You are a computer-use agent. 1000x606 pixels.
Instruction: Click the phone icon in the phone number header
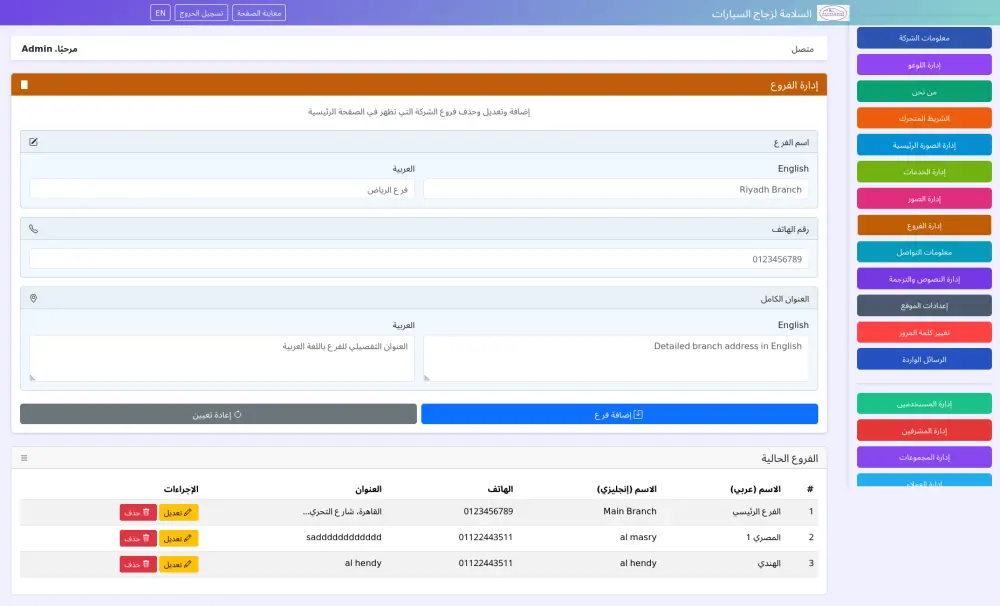point(33,229)
